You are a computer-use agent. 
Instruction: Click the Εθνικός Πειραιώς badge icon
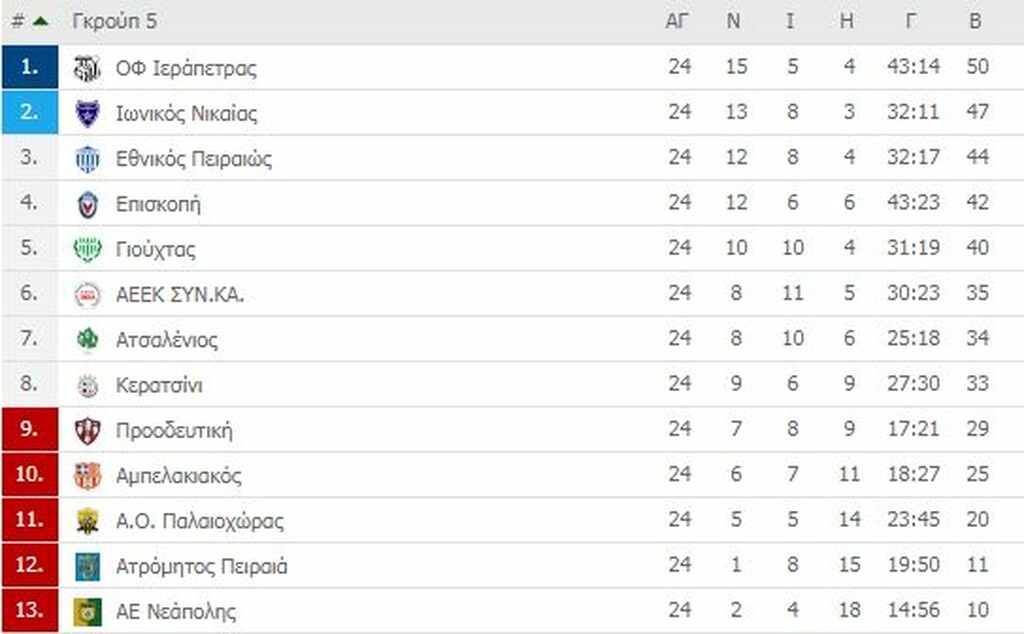(88, 157)
